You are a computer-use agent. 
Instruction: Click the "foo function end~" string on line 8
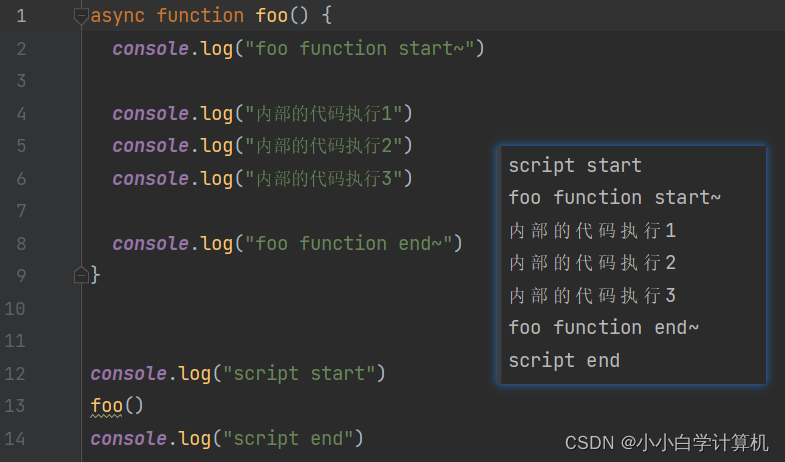point(348,244)
